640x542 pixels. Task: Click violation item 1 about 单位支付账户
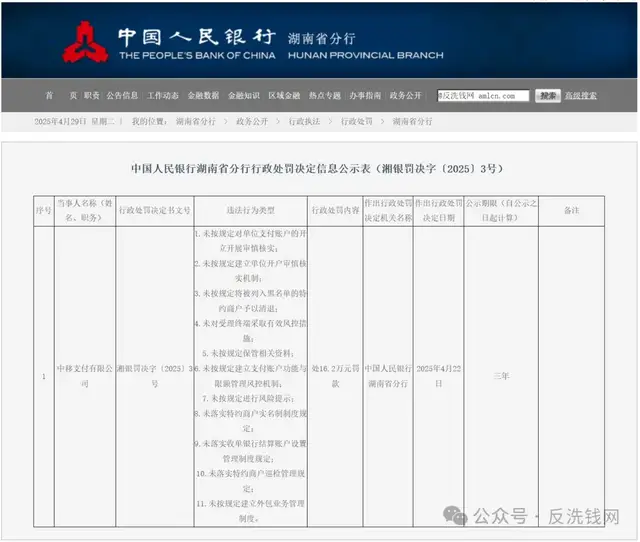click(251, 241)
